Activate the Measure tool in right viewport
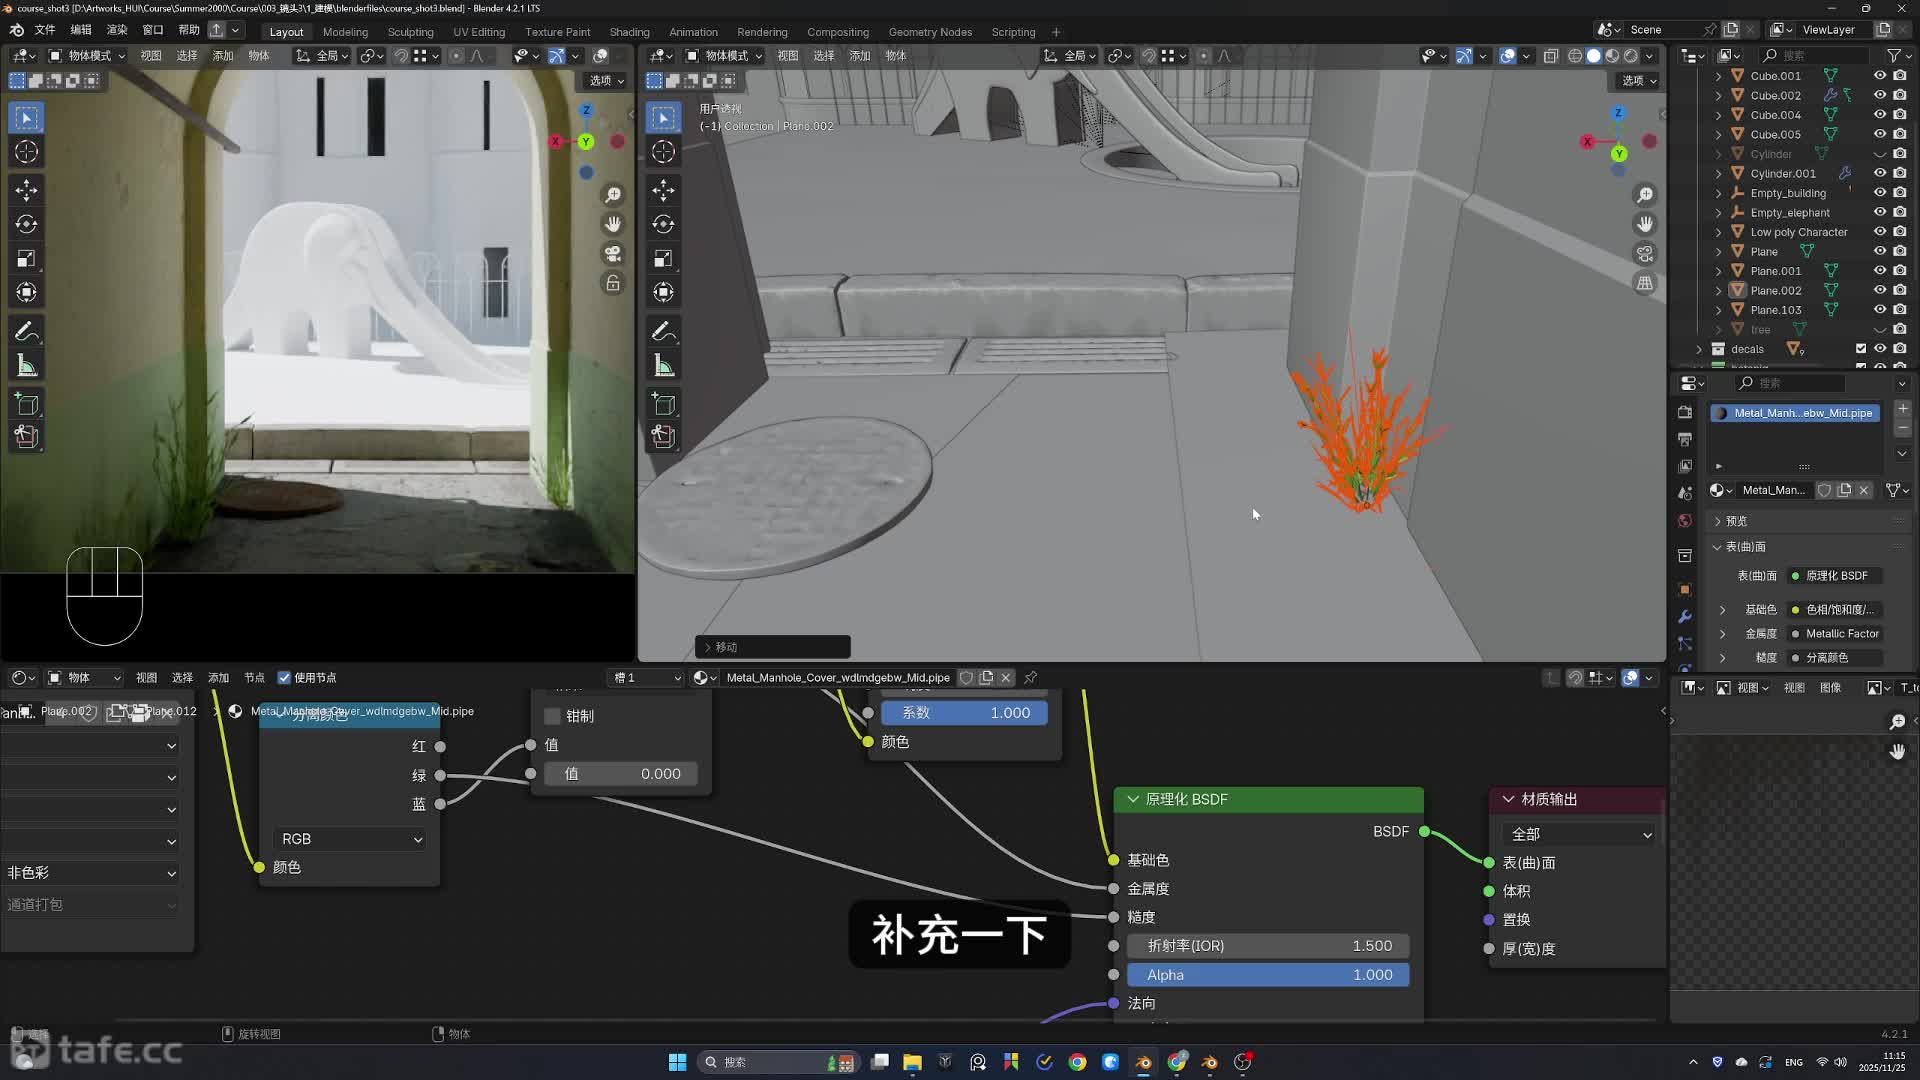Viewport: 1920px width, 1080px height. (x=663, y=366)
